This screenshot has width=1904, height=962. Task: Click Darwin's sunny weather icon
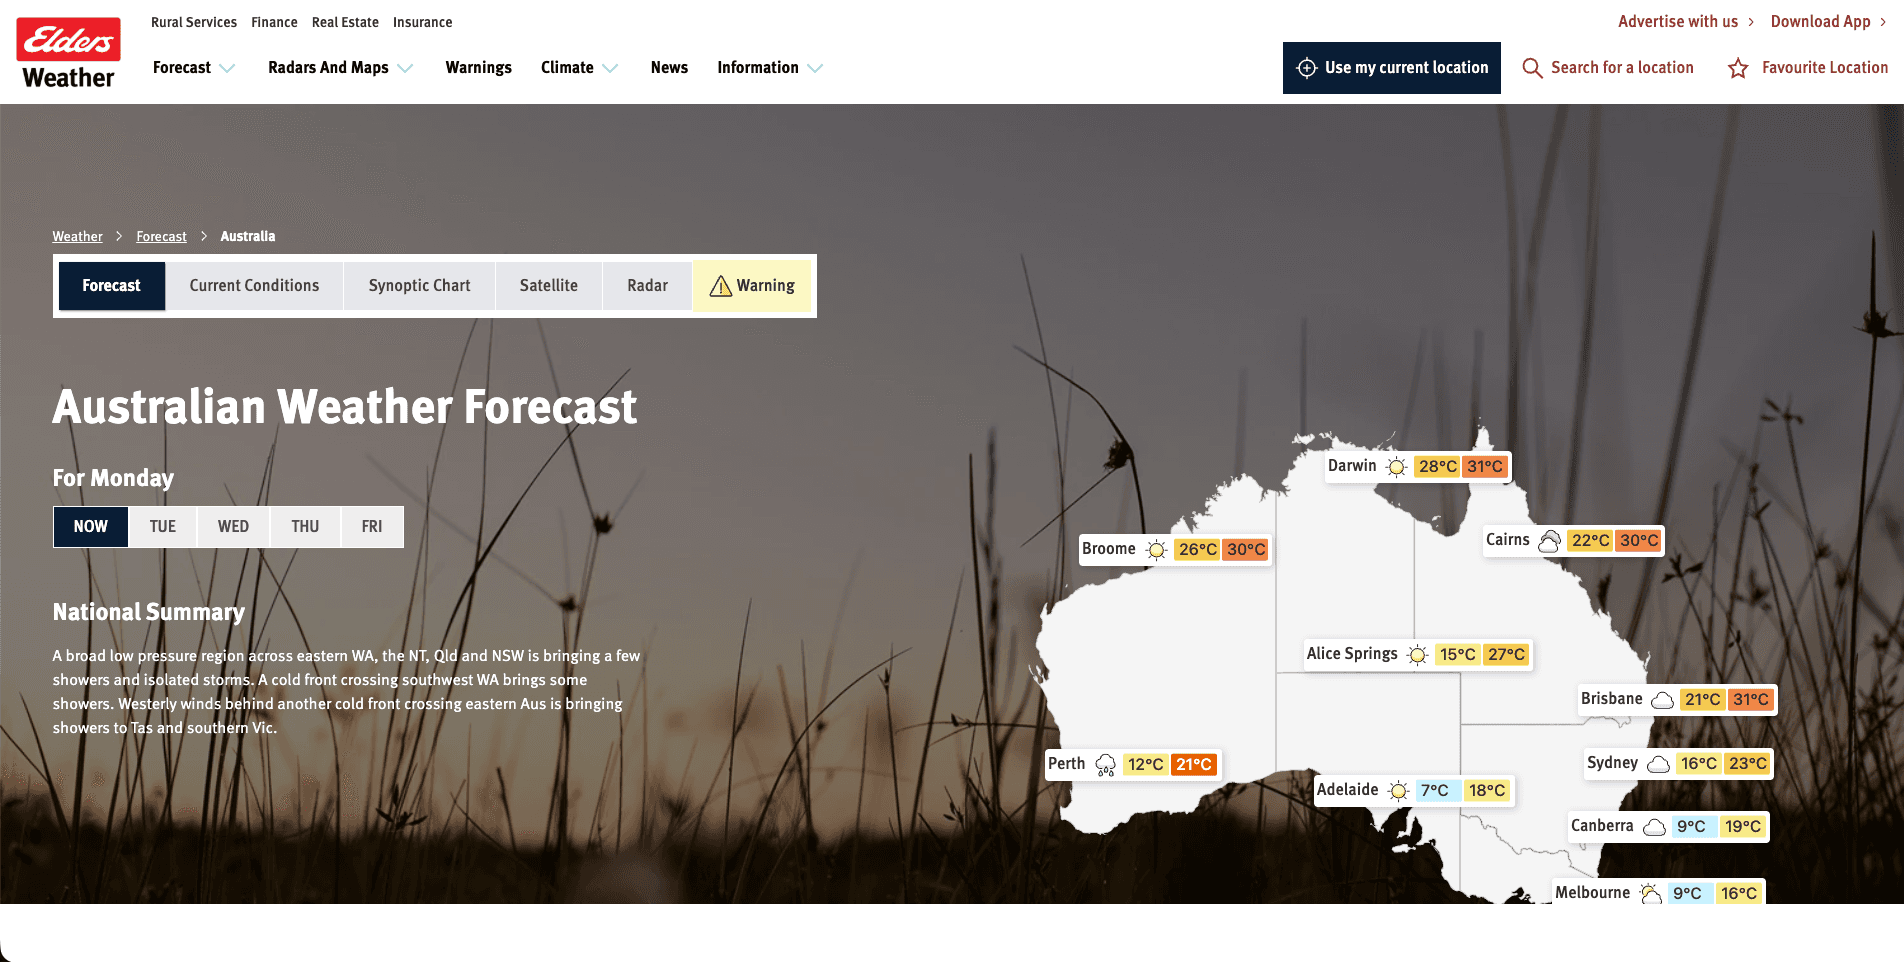click(x=1396, y=467)
